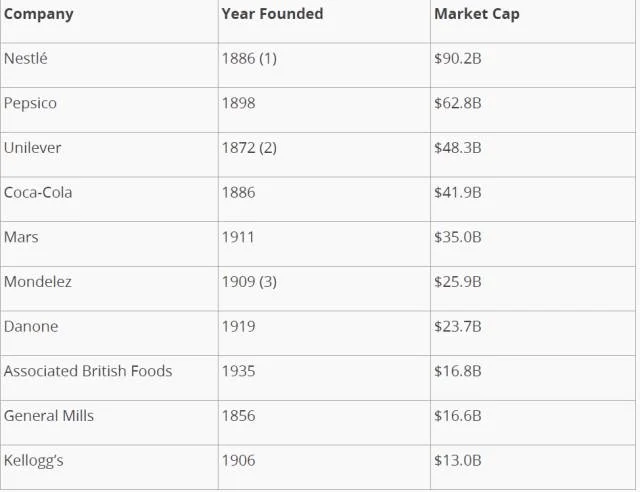
Task: Click the Company column header
Action: pos(39,15)
